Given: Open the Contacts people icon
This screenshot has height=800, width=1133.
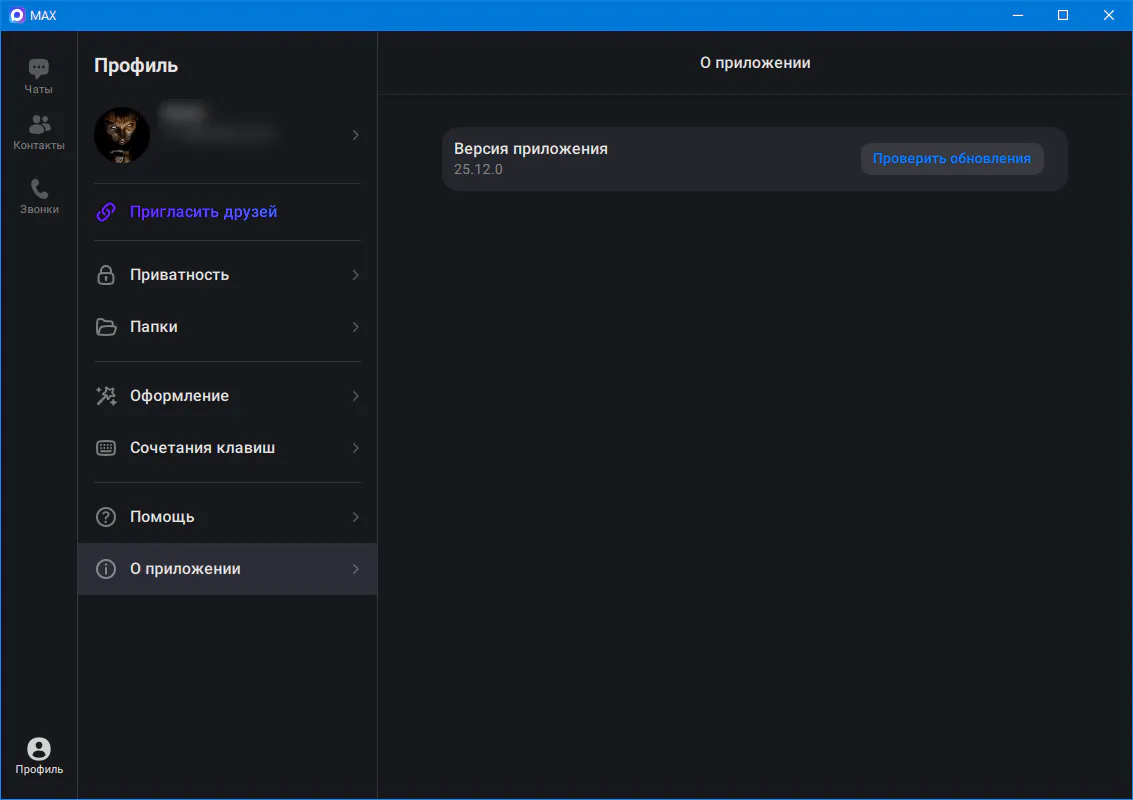Looking at the screenshot, I should coord(39,125).
